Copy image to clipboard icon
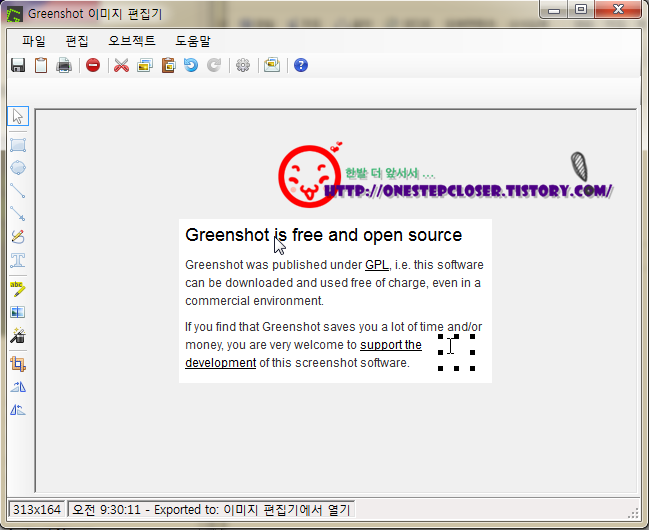Image resolution: width=649 pixels, height=530 pixels. click(41, 65)
